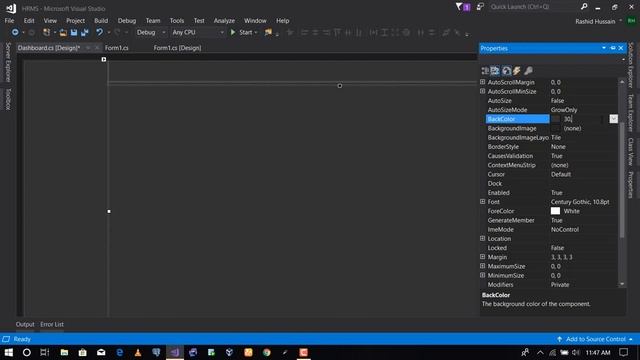This screenshot has width=640, height=360.
Task: Open the Debug configuration dropdown
Action: pyautogui.click(x=151, y=32)
